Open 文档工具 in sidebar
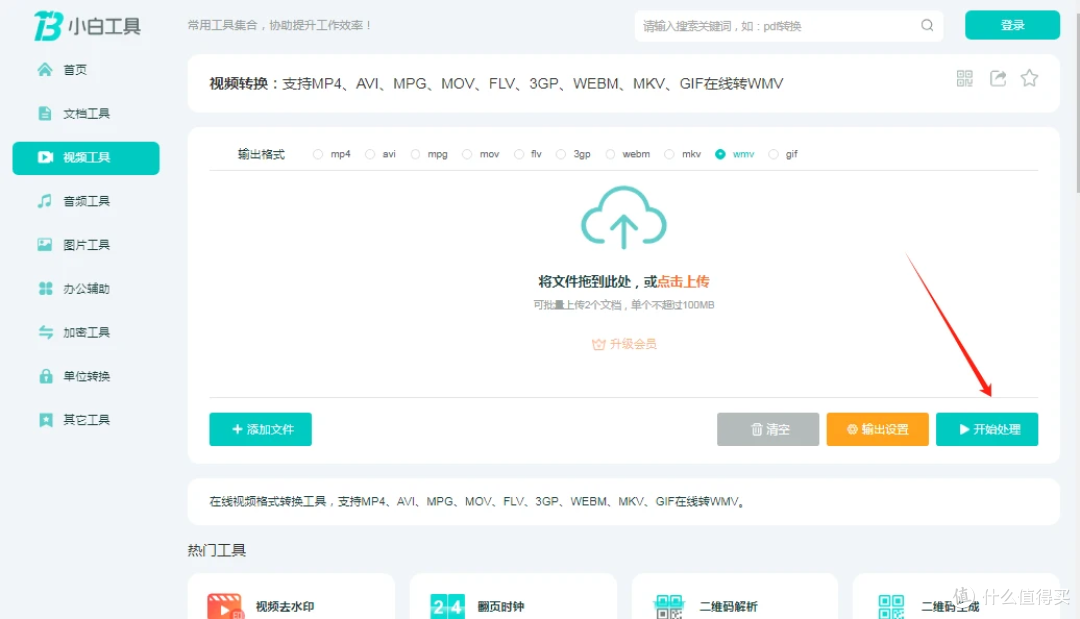The height and width of the screenshot is (619, 1080). coord(86,114)
